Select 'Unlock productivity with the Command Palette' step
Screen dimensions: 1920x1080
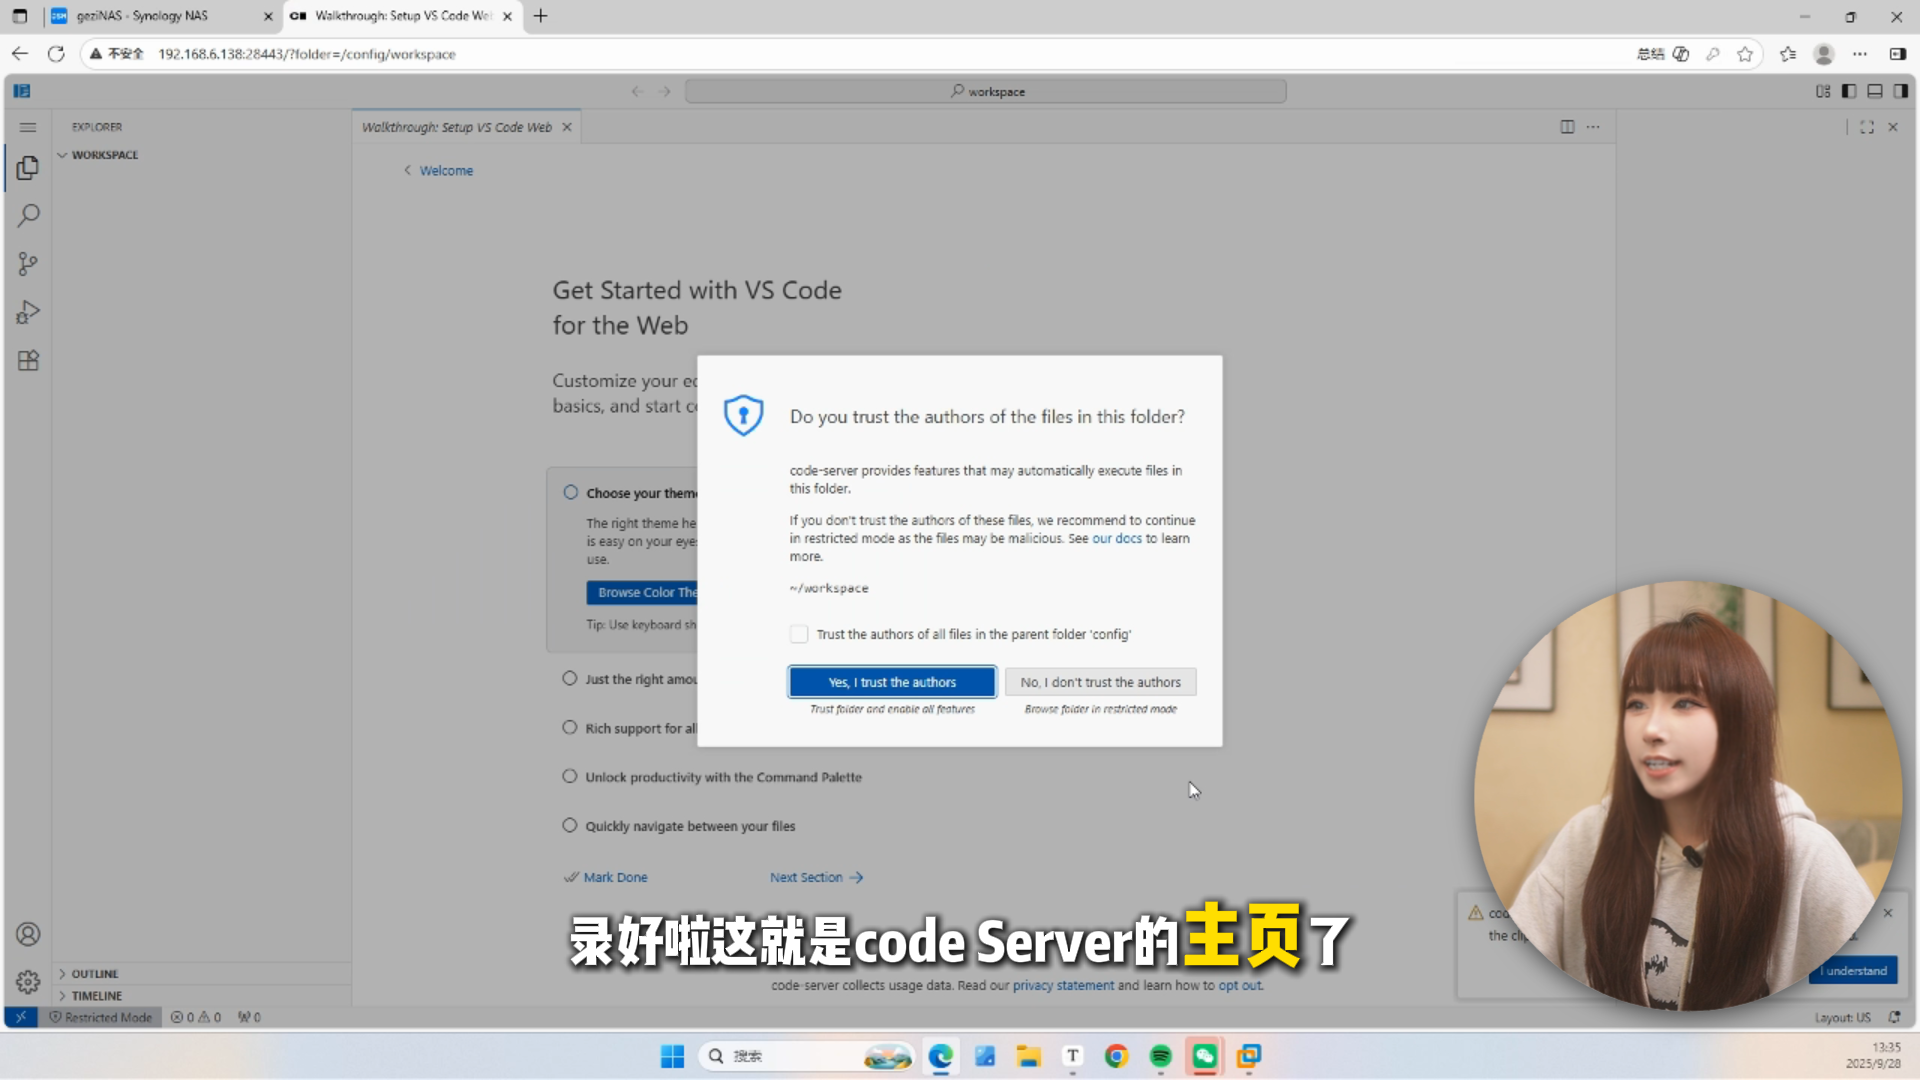click(723, 777)
